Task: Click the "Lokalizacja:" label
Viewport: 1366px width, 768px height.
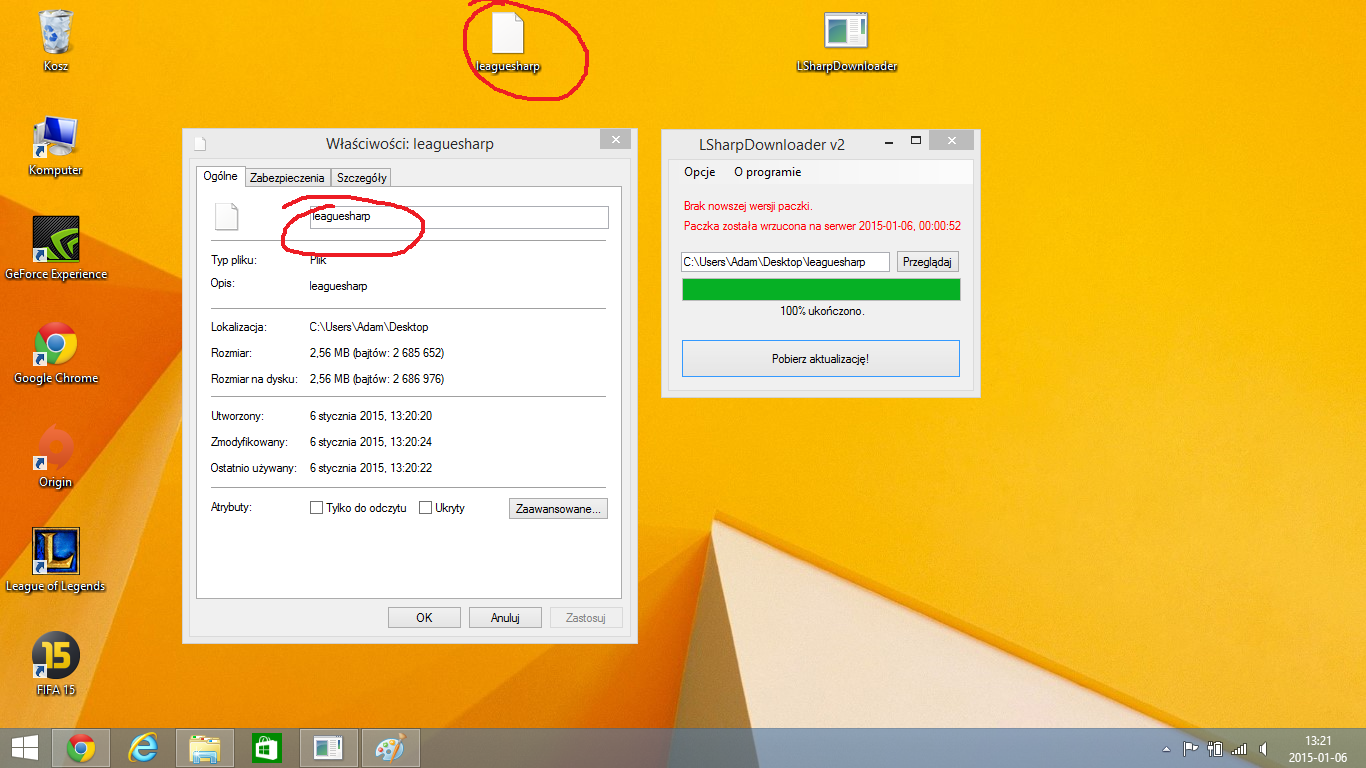Action: tap(238, 327)
